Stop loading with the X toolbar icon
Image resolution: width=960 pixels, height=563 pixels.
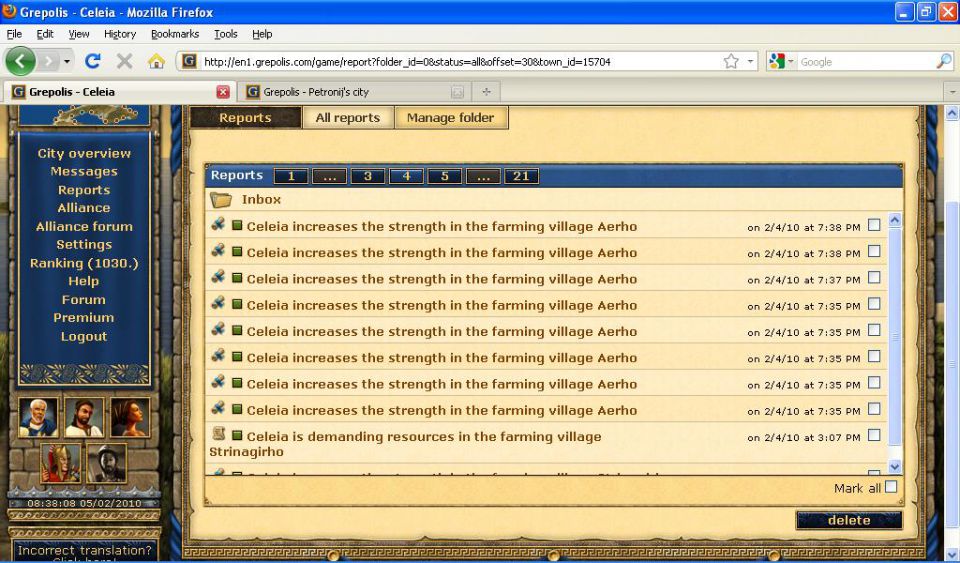[124, 61]
